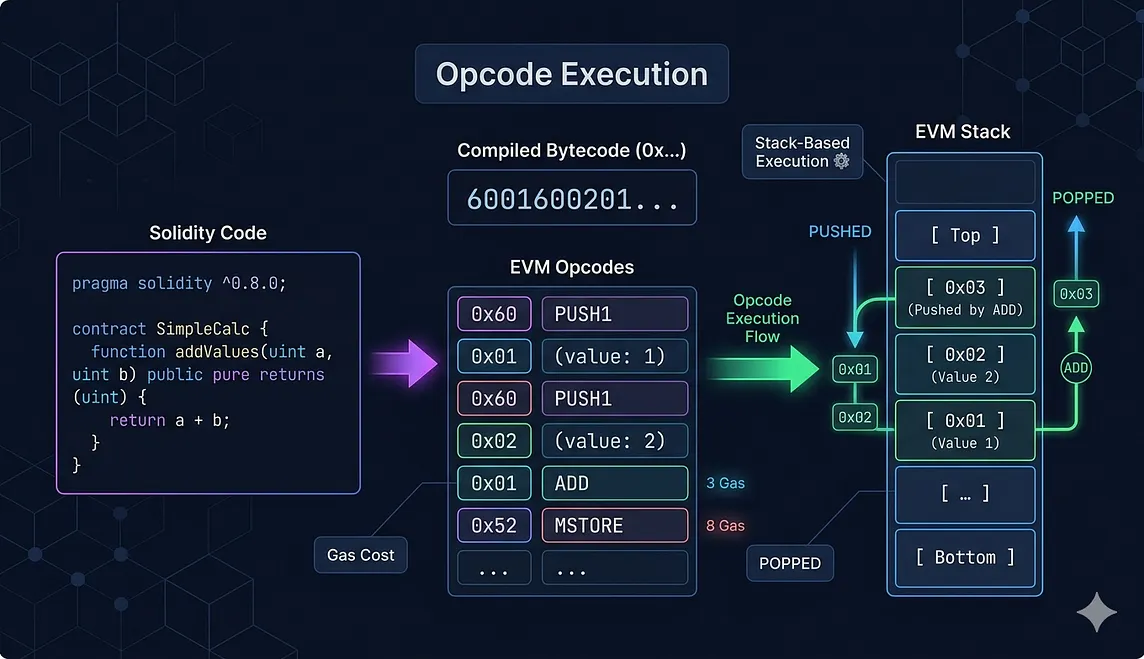Click the Opcode Execution title box
Screen dimensions: 1144x659
point(571,74)
